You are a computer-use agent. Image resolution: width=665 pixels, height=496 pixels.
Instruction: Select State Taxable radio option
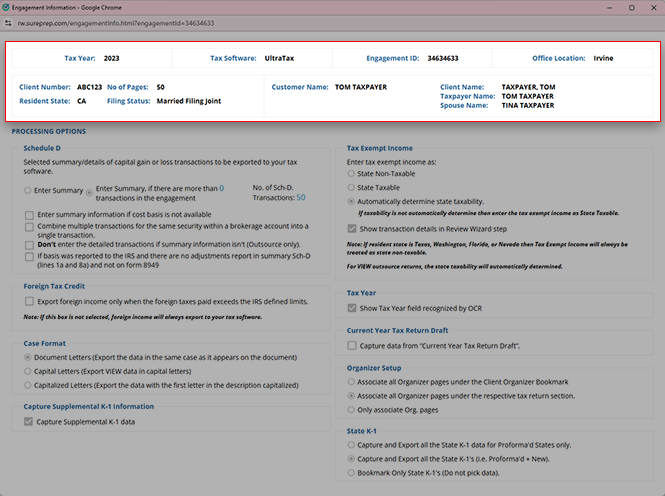point(351,187)
